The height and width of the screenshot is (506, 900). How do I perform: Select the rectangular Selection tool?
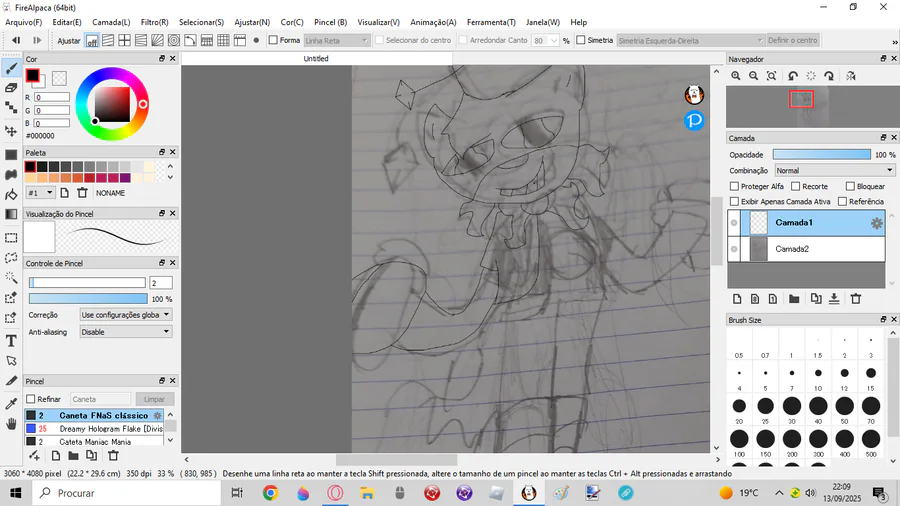tap(11, 238)
